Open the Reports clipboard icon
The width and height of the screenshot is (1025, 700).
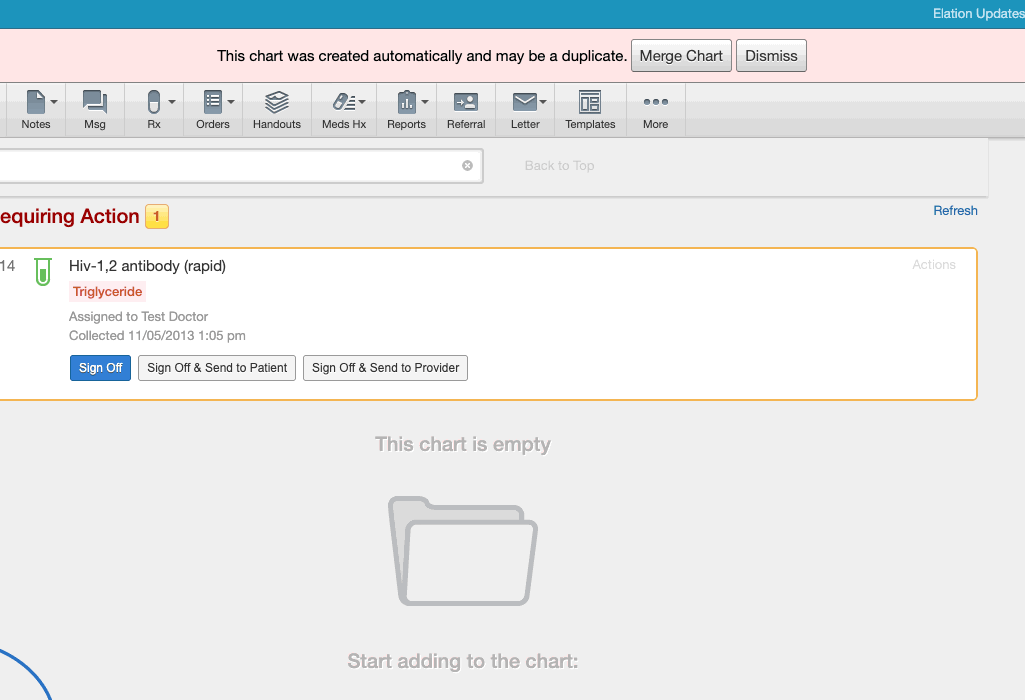pos(405,102)
